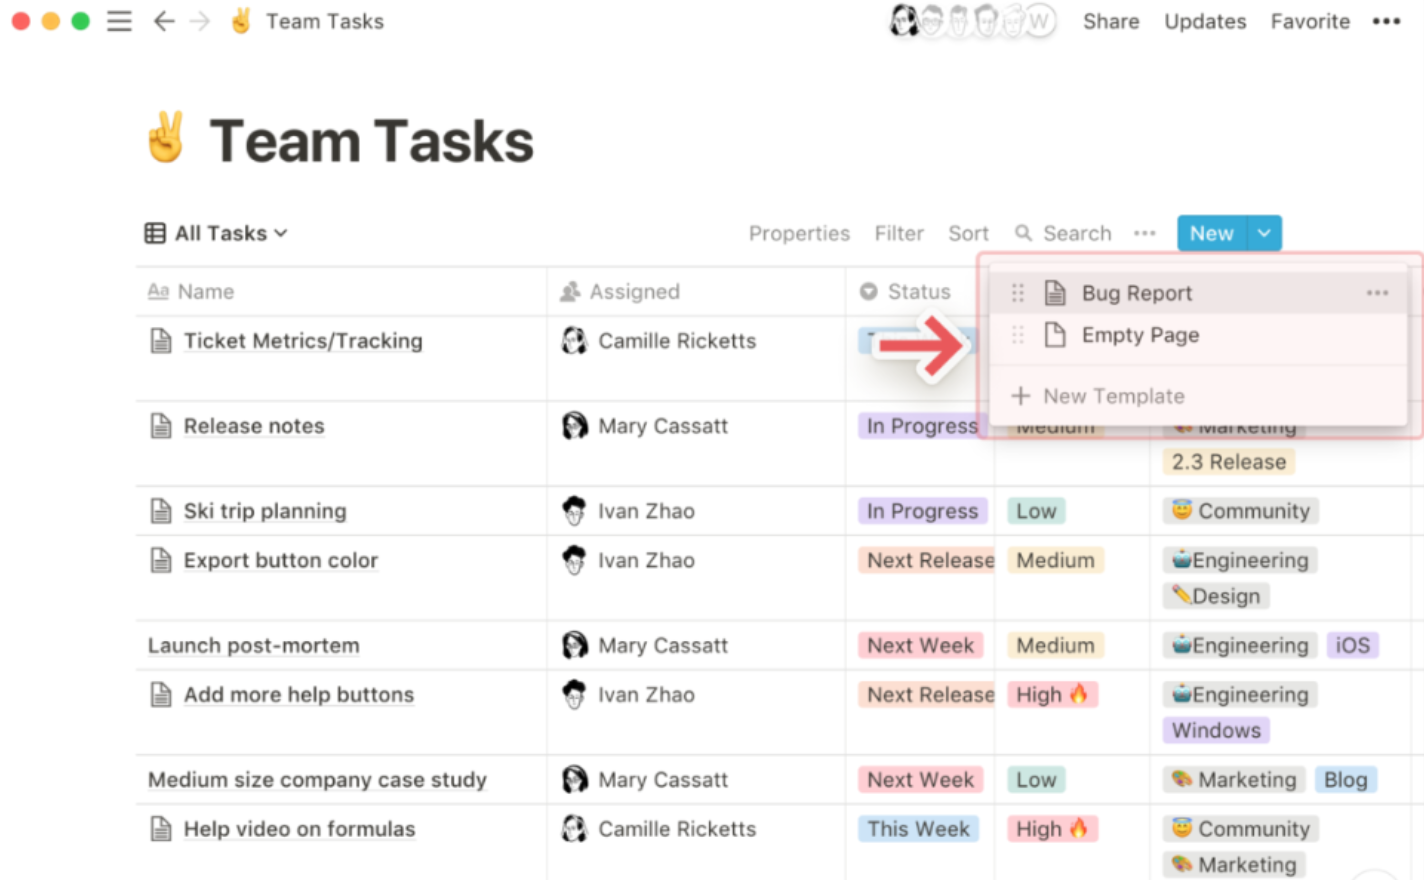Click the forward navigation arrow

[200, 21]
